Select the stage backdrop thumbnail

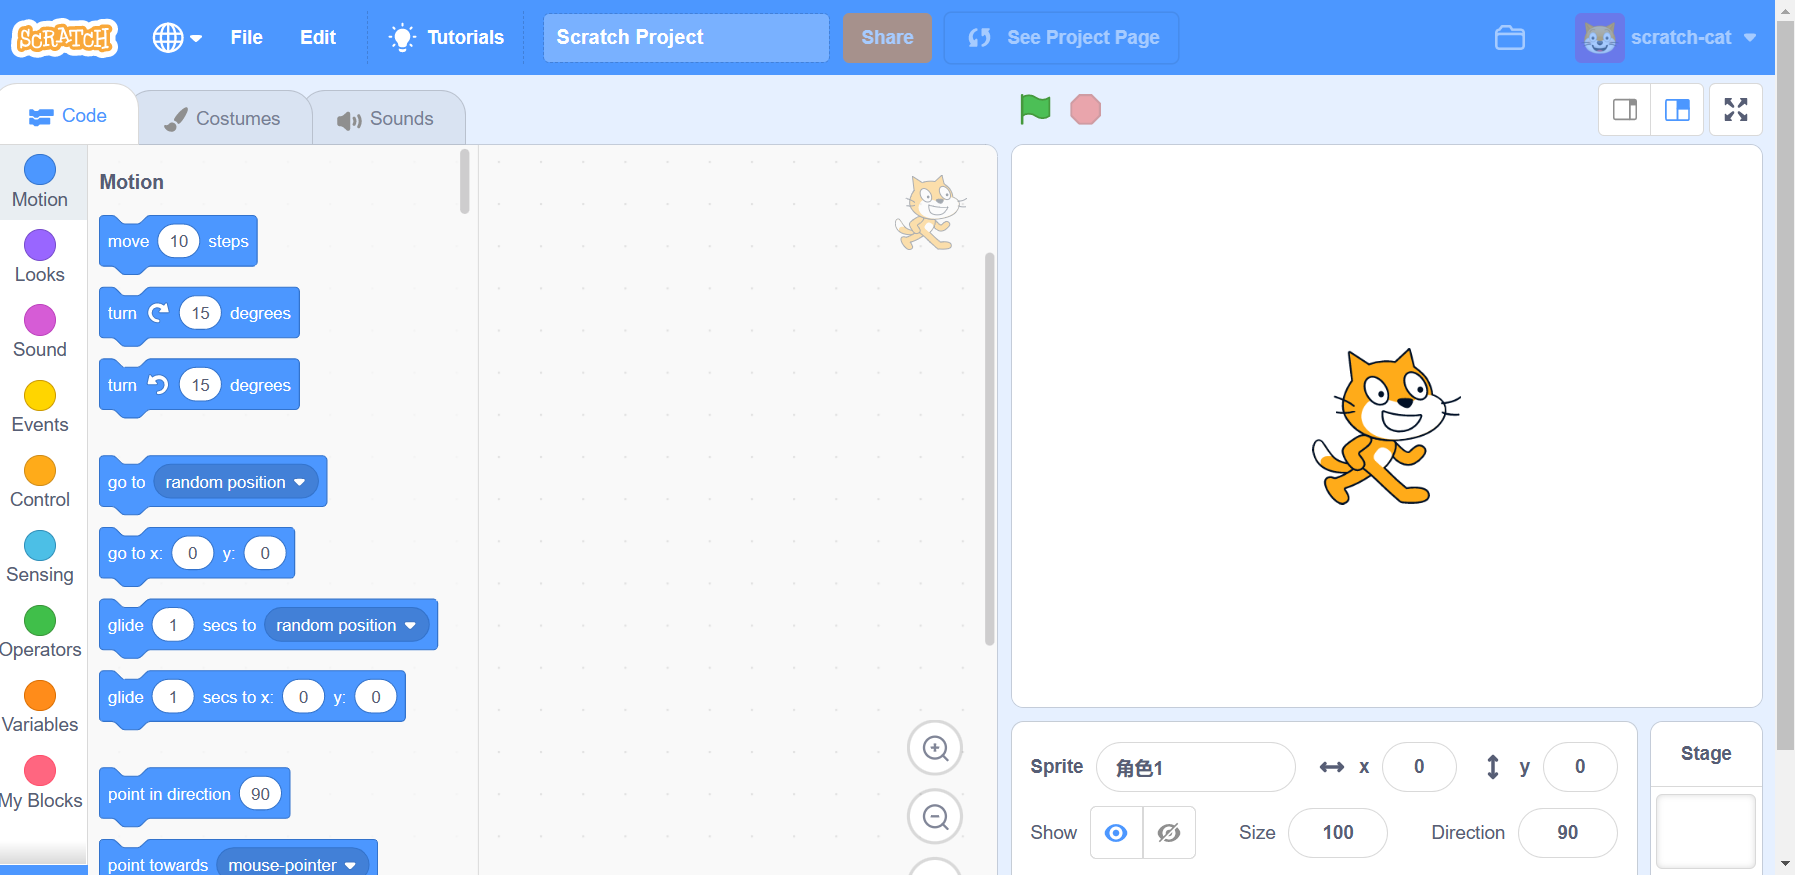[1706, 831]
